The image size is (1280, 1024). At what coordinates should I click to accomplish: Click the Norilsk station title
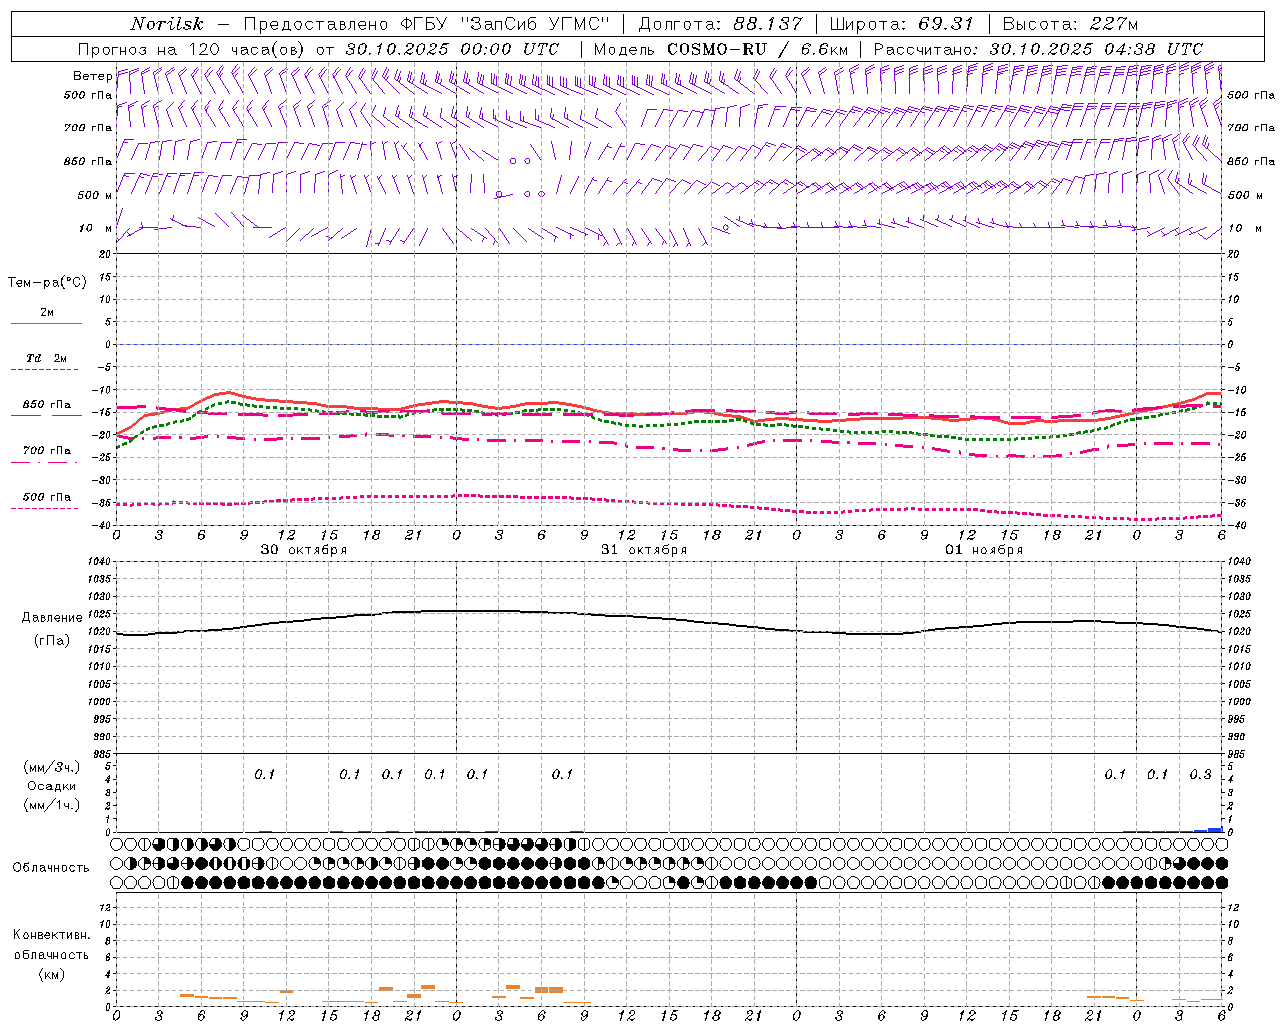(167, 24)
